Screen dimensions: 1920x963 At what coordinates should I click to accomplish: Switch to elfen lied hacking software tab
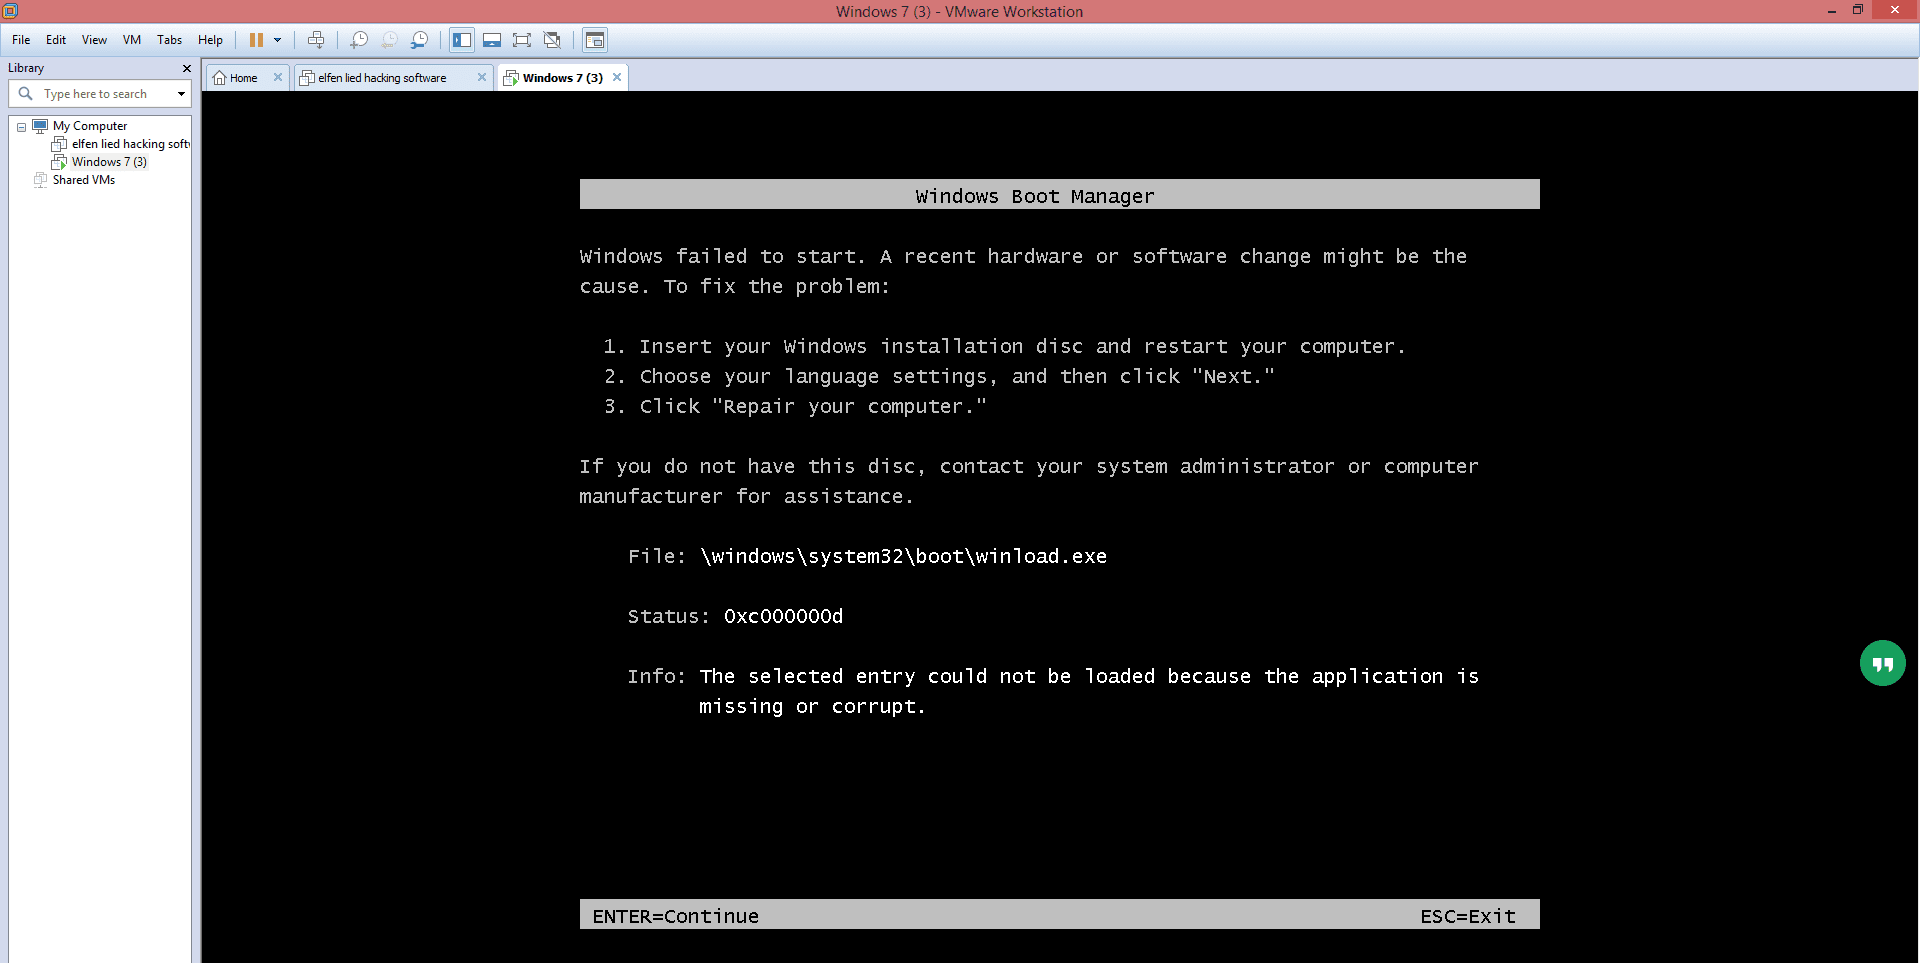382,78
